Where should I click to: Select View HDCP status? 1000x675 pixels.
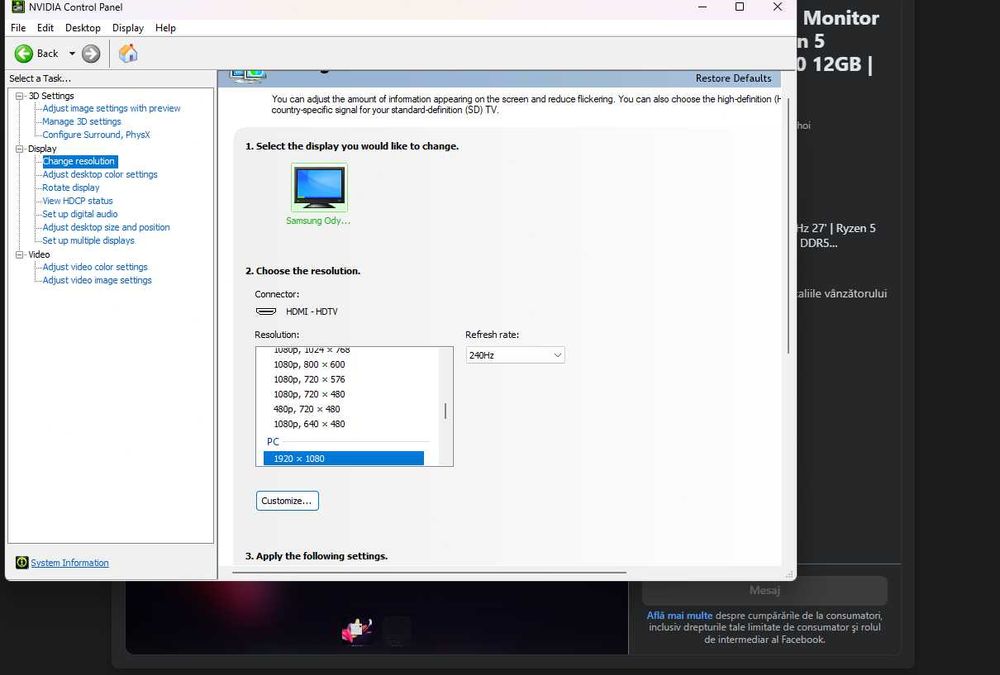coord(77,201)
